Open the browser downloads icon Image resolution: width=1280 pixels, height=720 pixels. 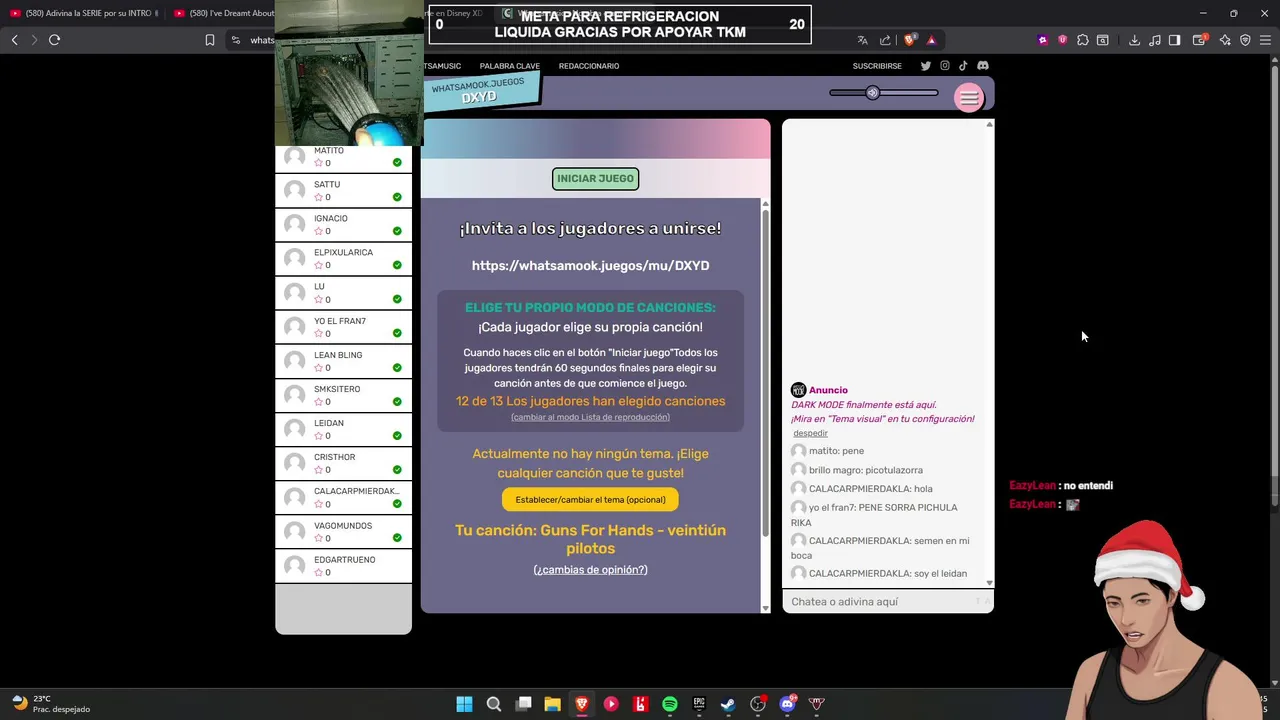tap(1134, 40)
